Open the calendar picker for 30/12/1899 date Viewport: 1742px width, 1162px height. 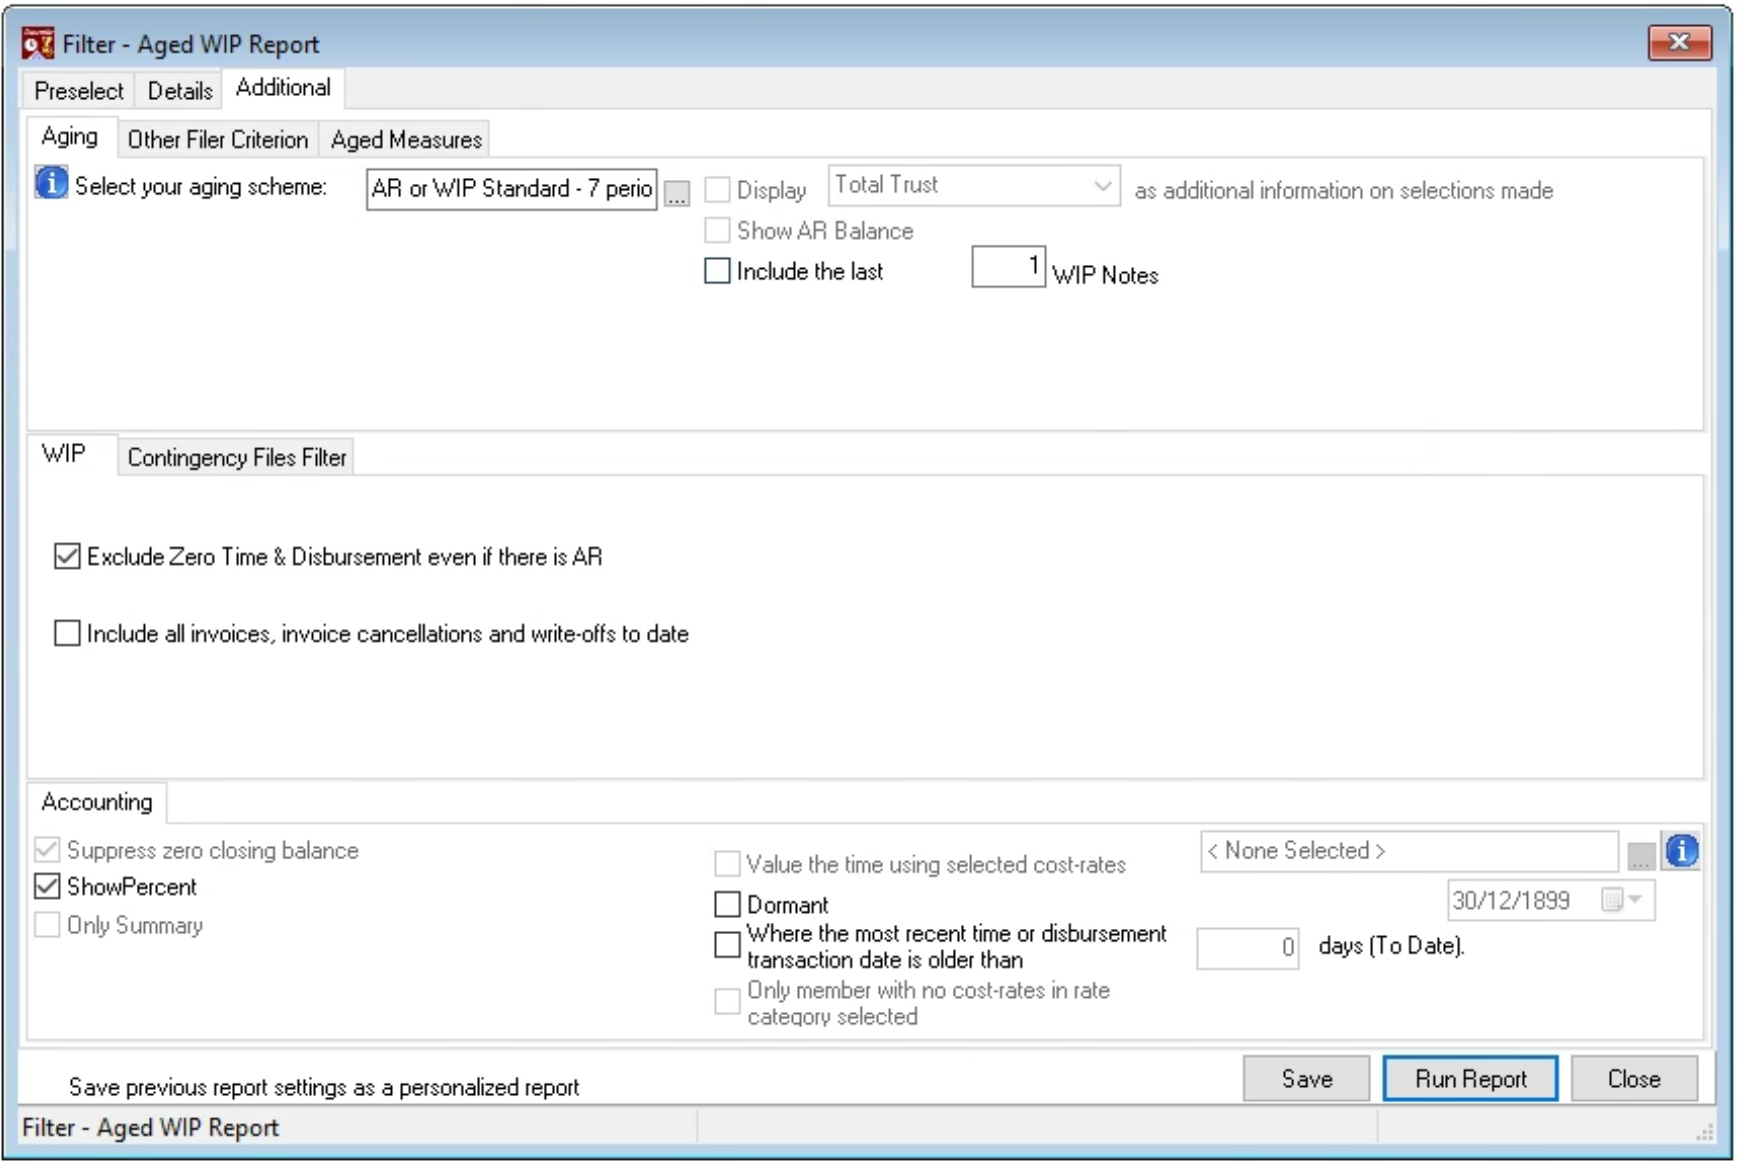(1621, 900)
